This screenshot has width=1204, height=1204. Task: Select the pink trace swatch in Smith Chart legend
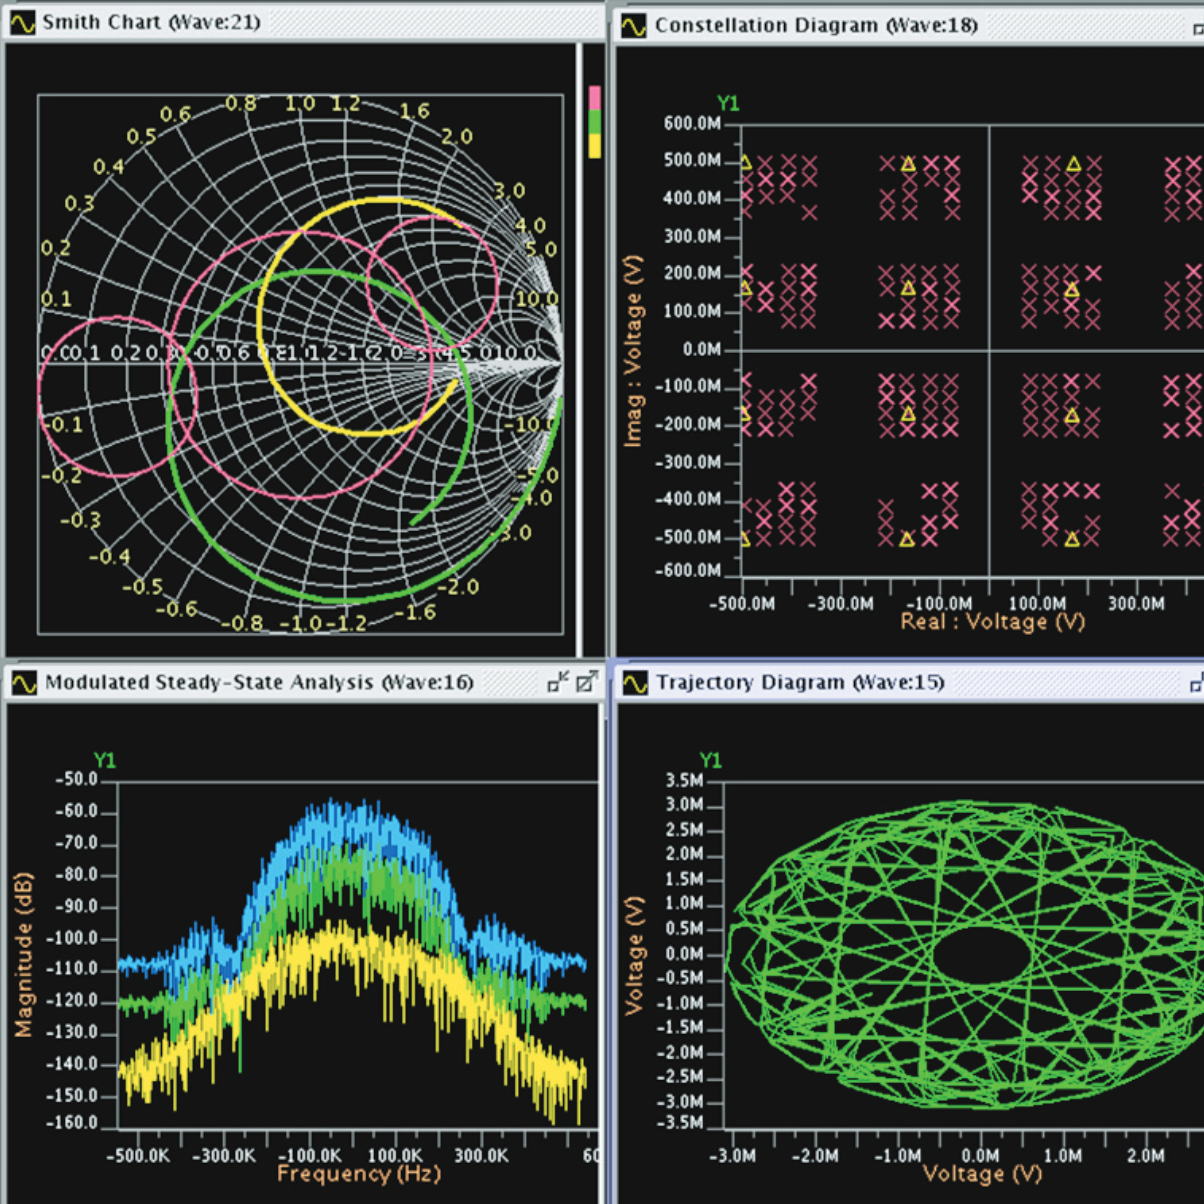coord(595,98)
